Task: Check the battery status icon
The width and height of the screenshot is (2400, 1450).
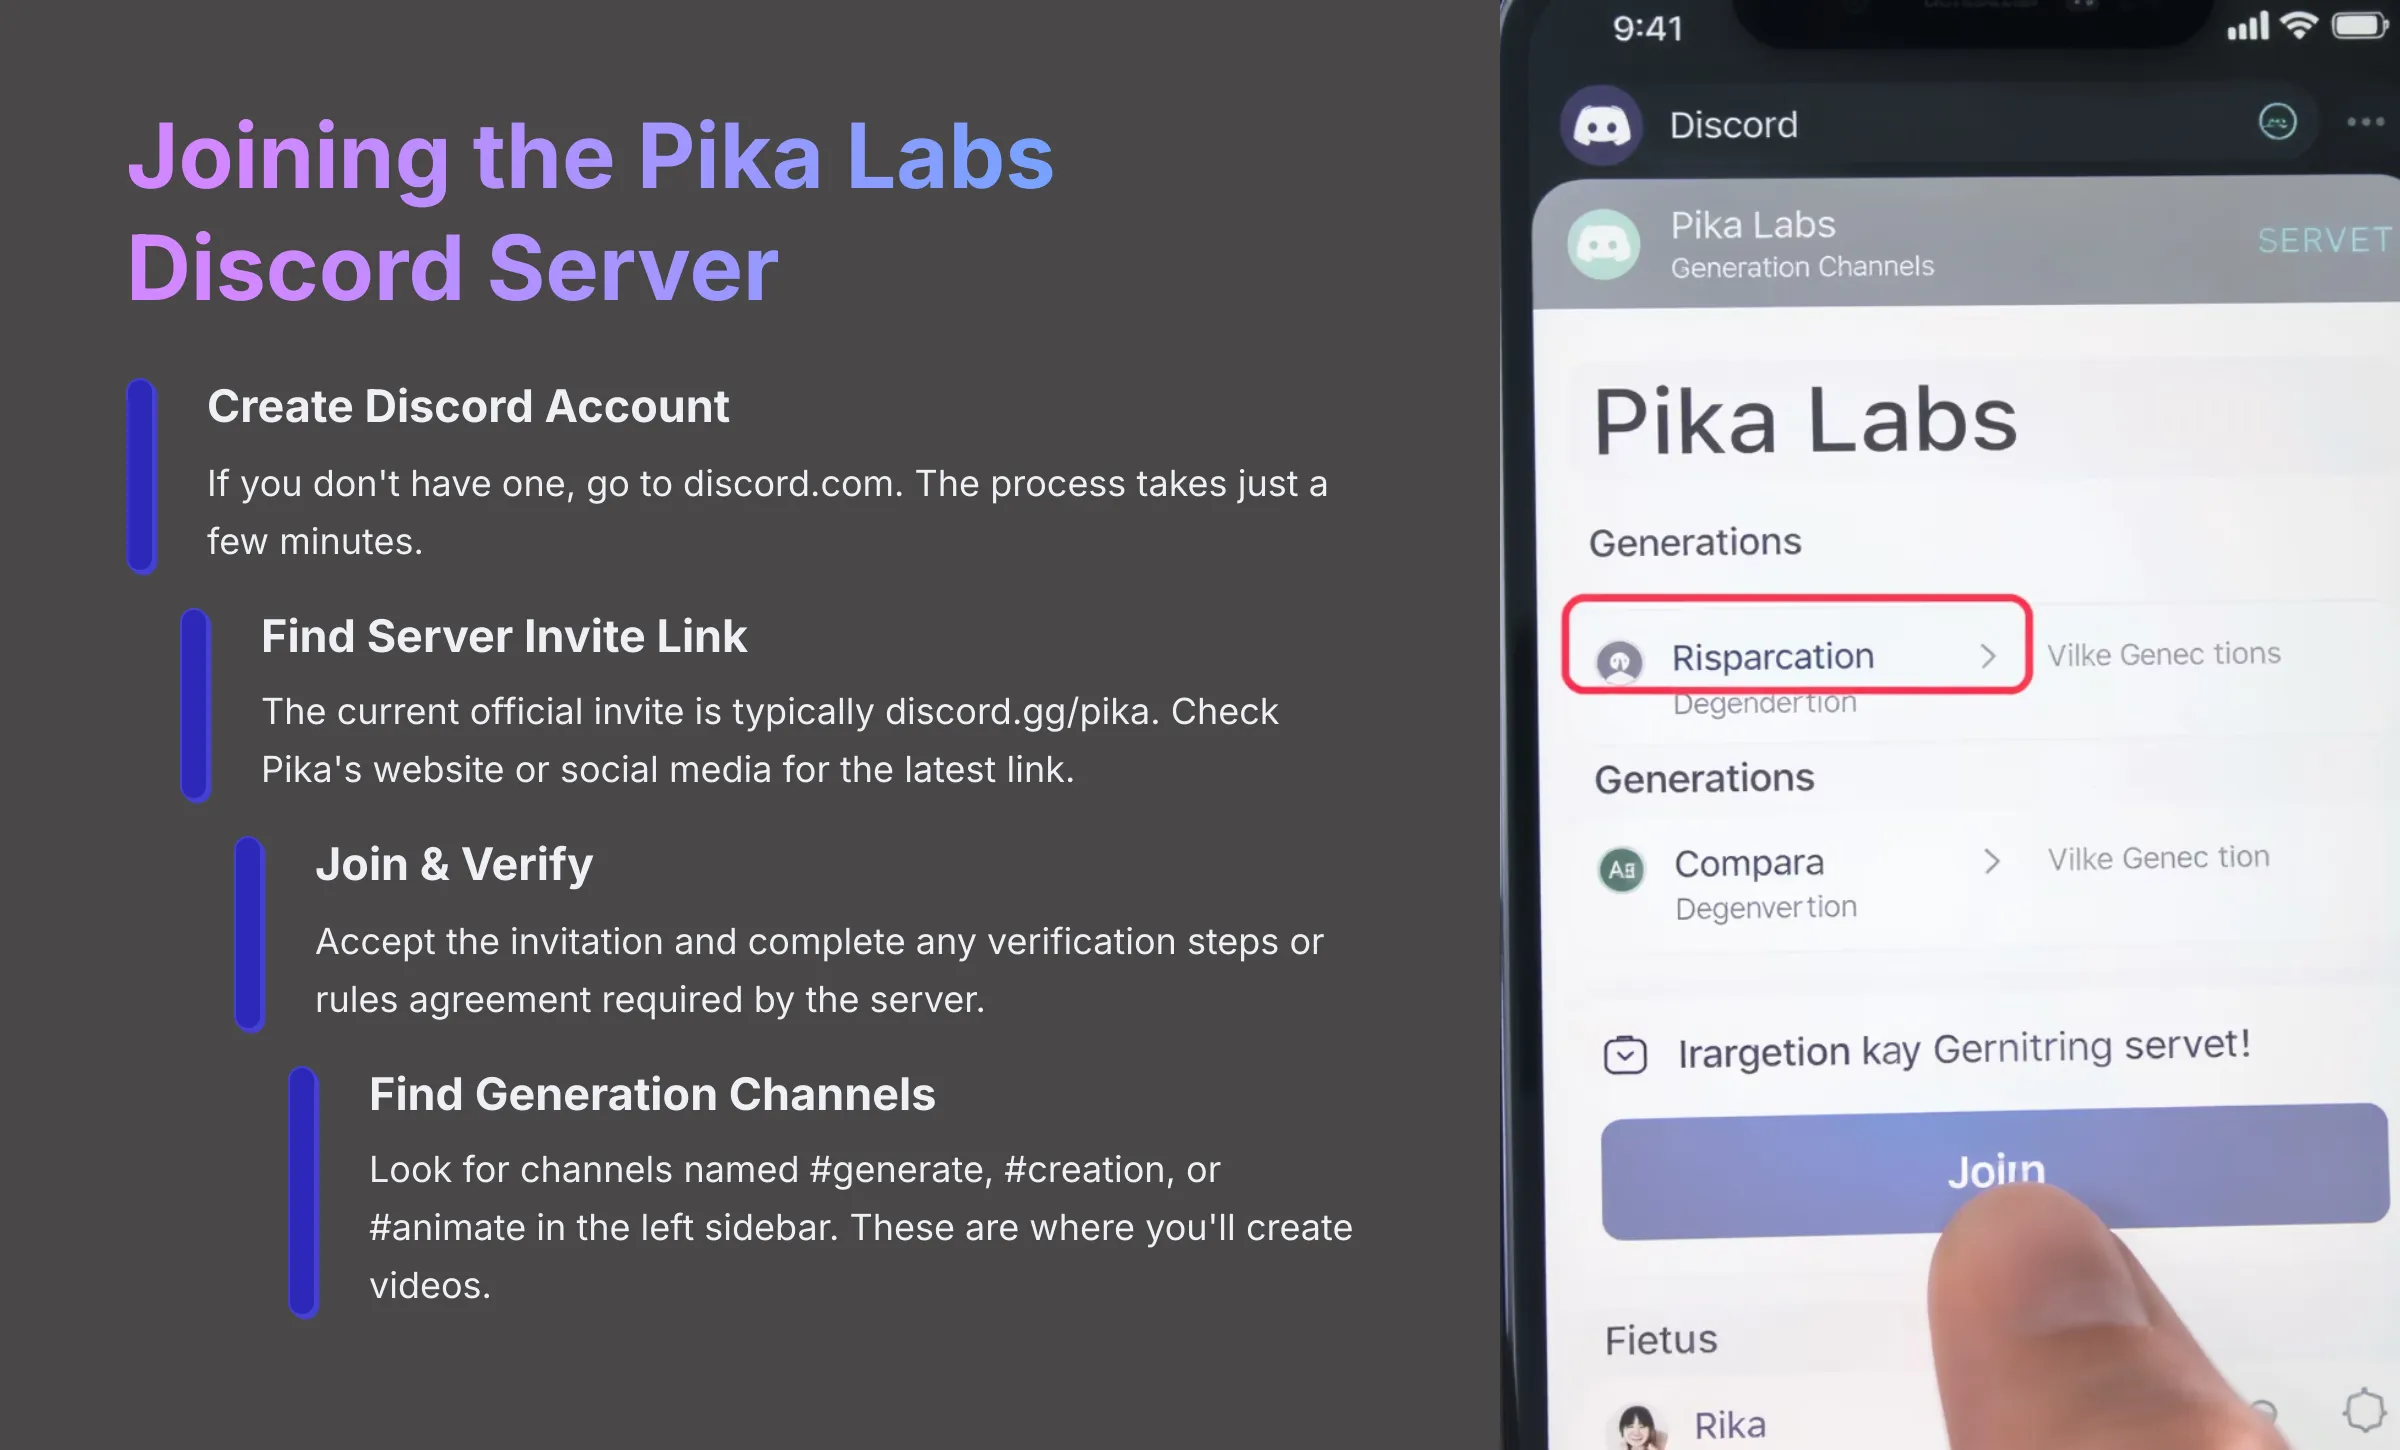Action: tap(2360, 25)
